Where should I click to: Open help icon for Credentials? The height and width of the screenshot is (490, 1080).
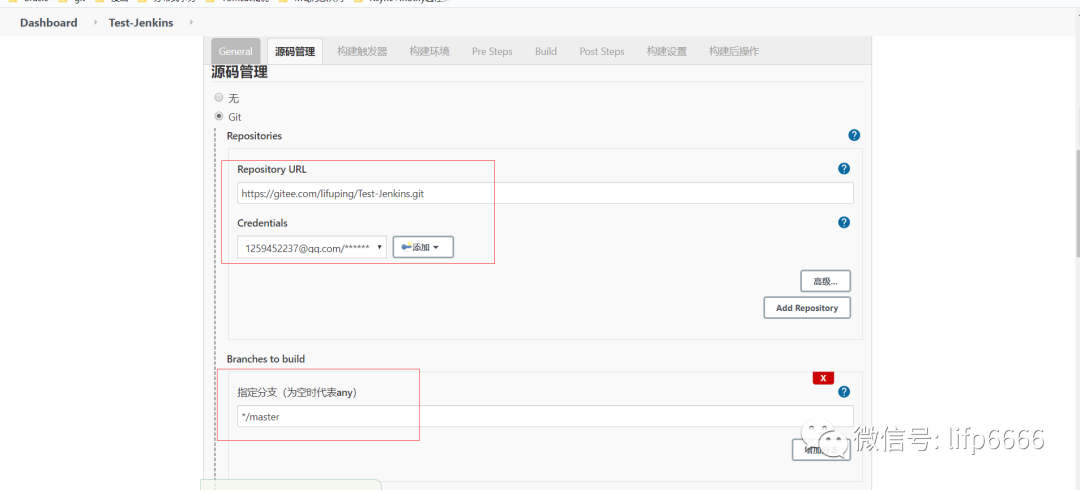point(844,223)
